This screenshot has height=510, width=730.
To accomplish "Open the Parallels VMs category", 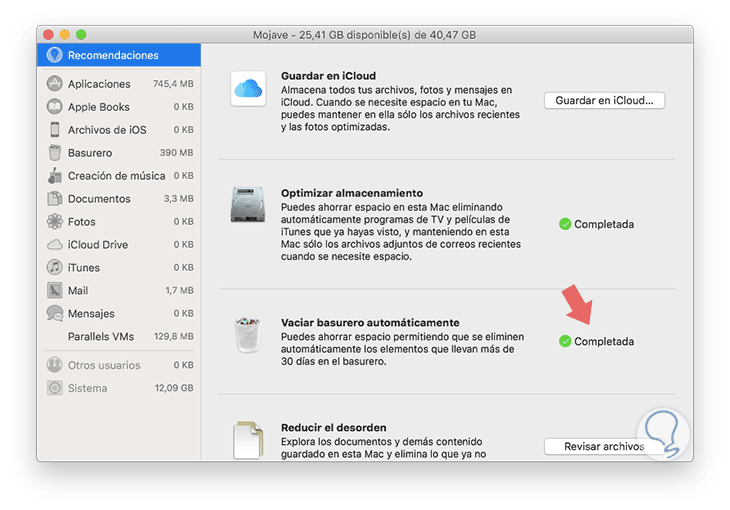I will click(x=100, y=337).
